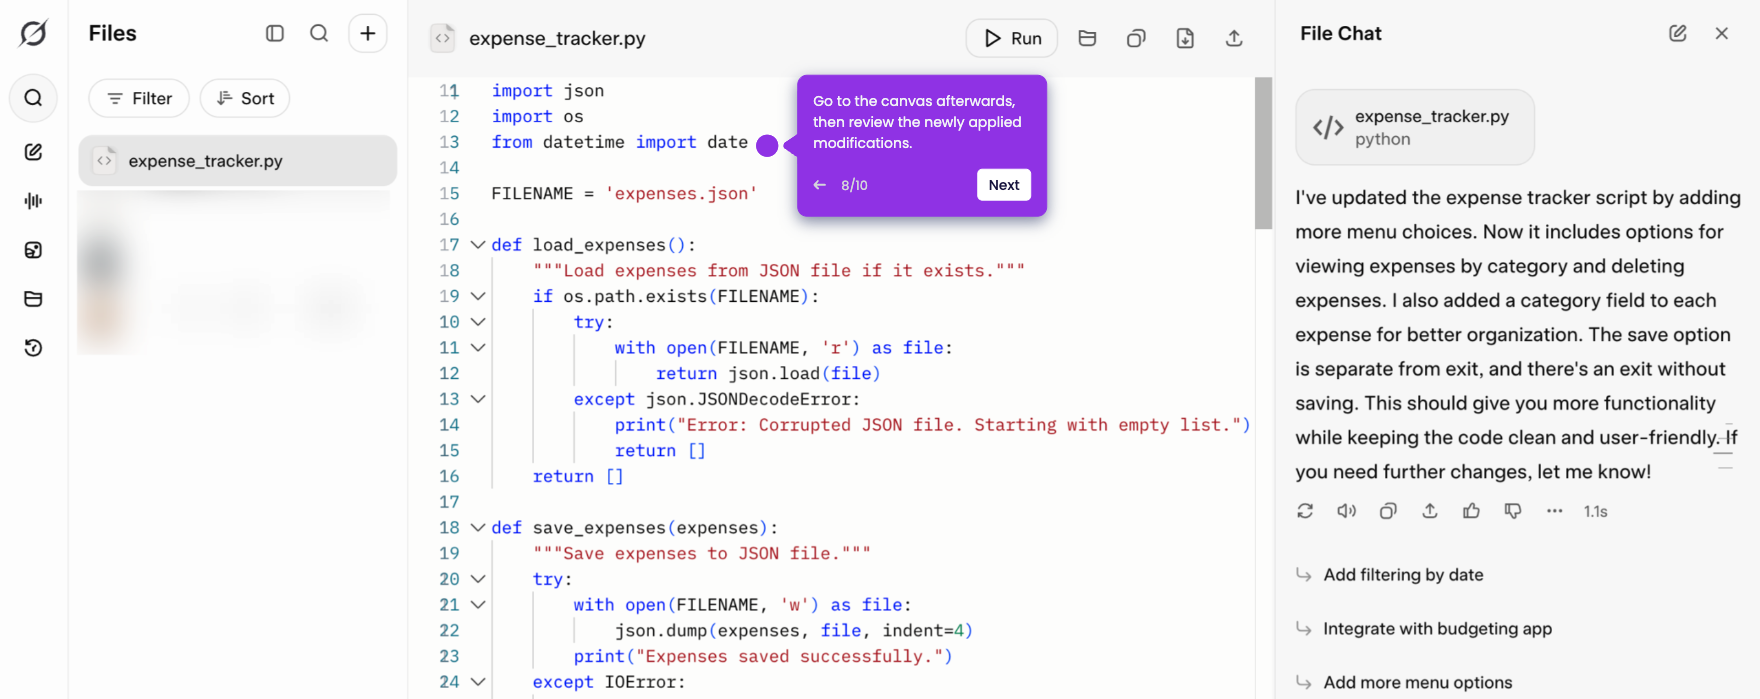Collapse except json.JSONDecodeError fold arrow
1760x699 pixels.
coord(478,399)
